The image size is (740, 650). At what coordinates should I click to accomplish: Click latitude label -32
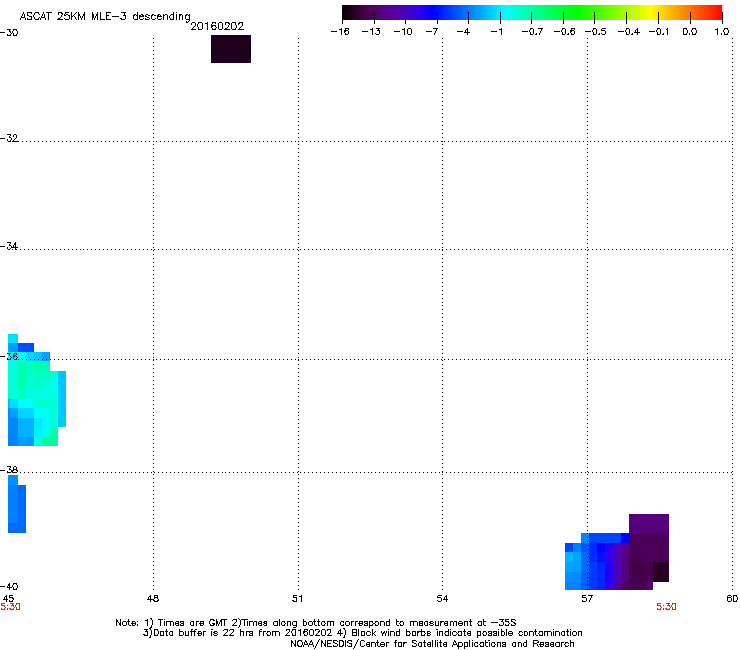9,138
